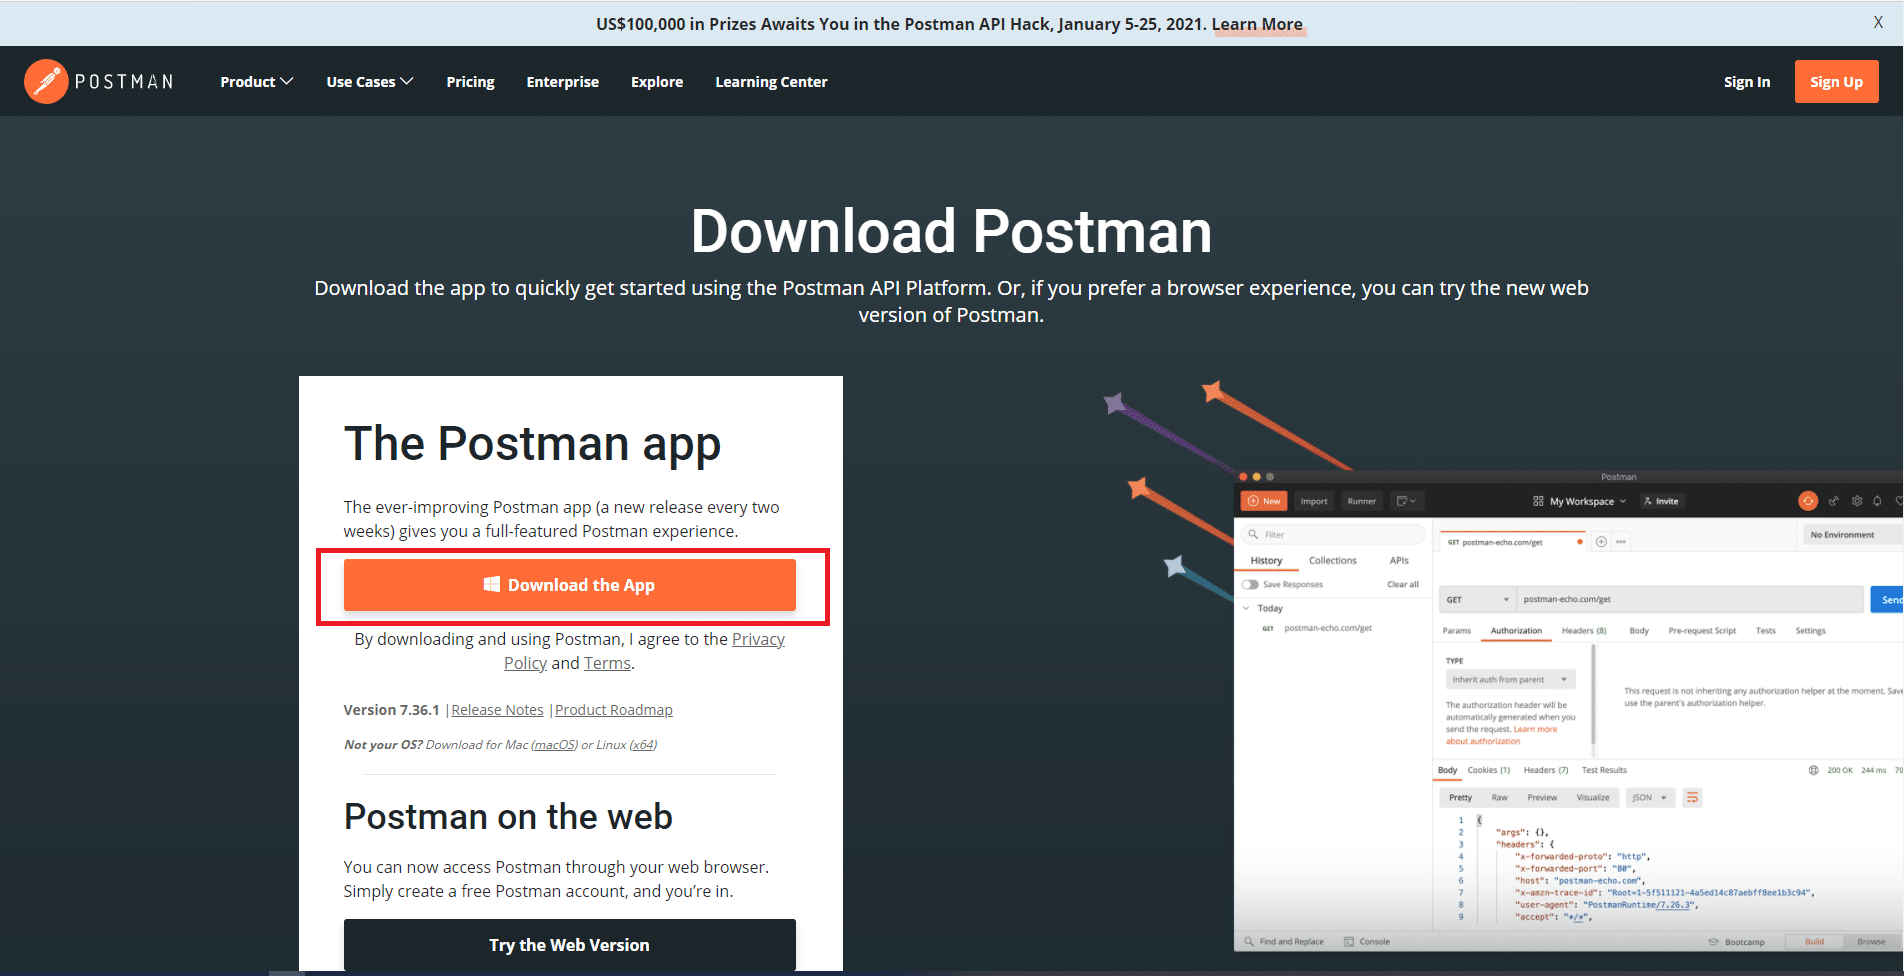Close the API Hack announcement banner

1878,23
